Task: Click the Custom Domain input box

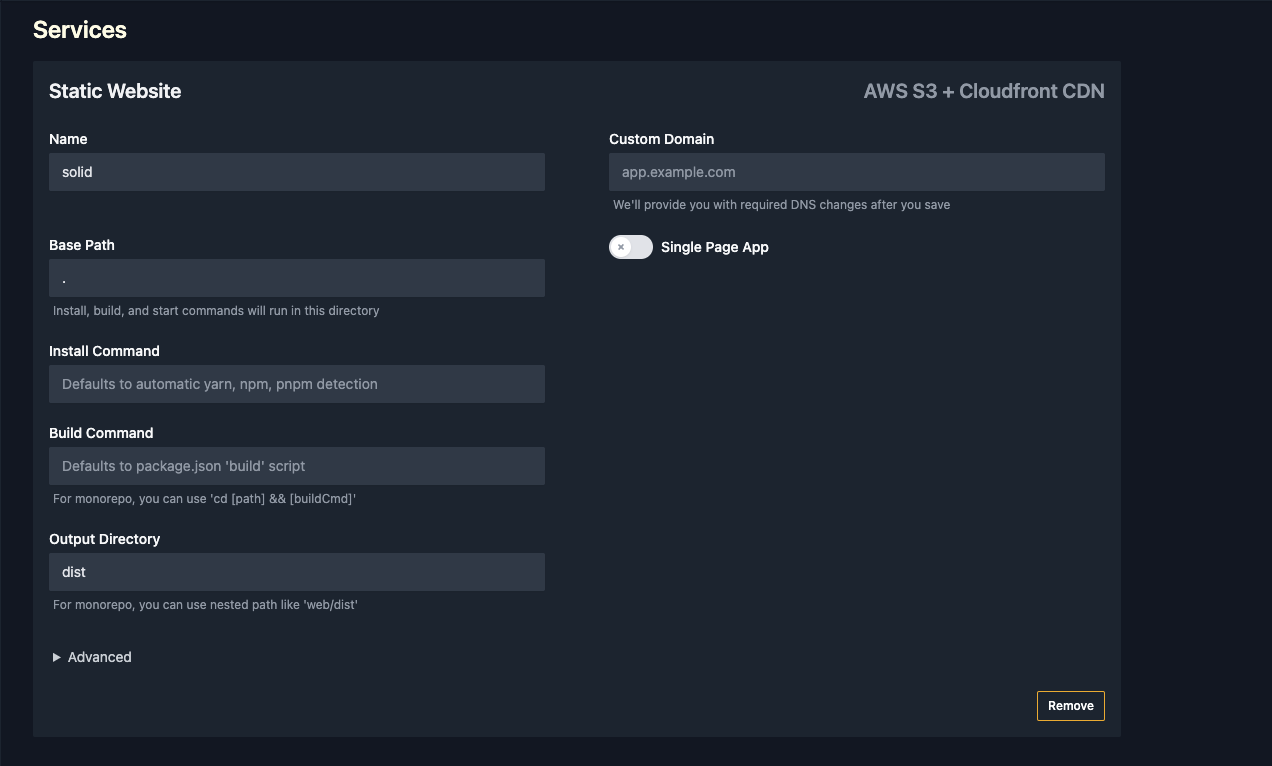Action: [x=856, y=172]
